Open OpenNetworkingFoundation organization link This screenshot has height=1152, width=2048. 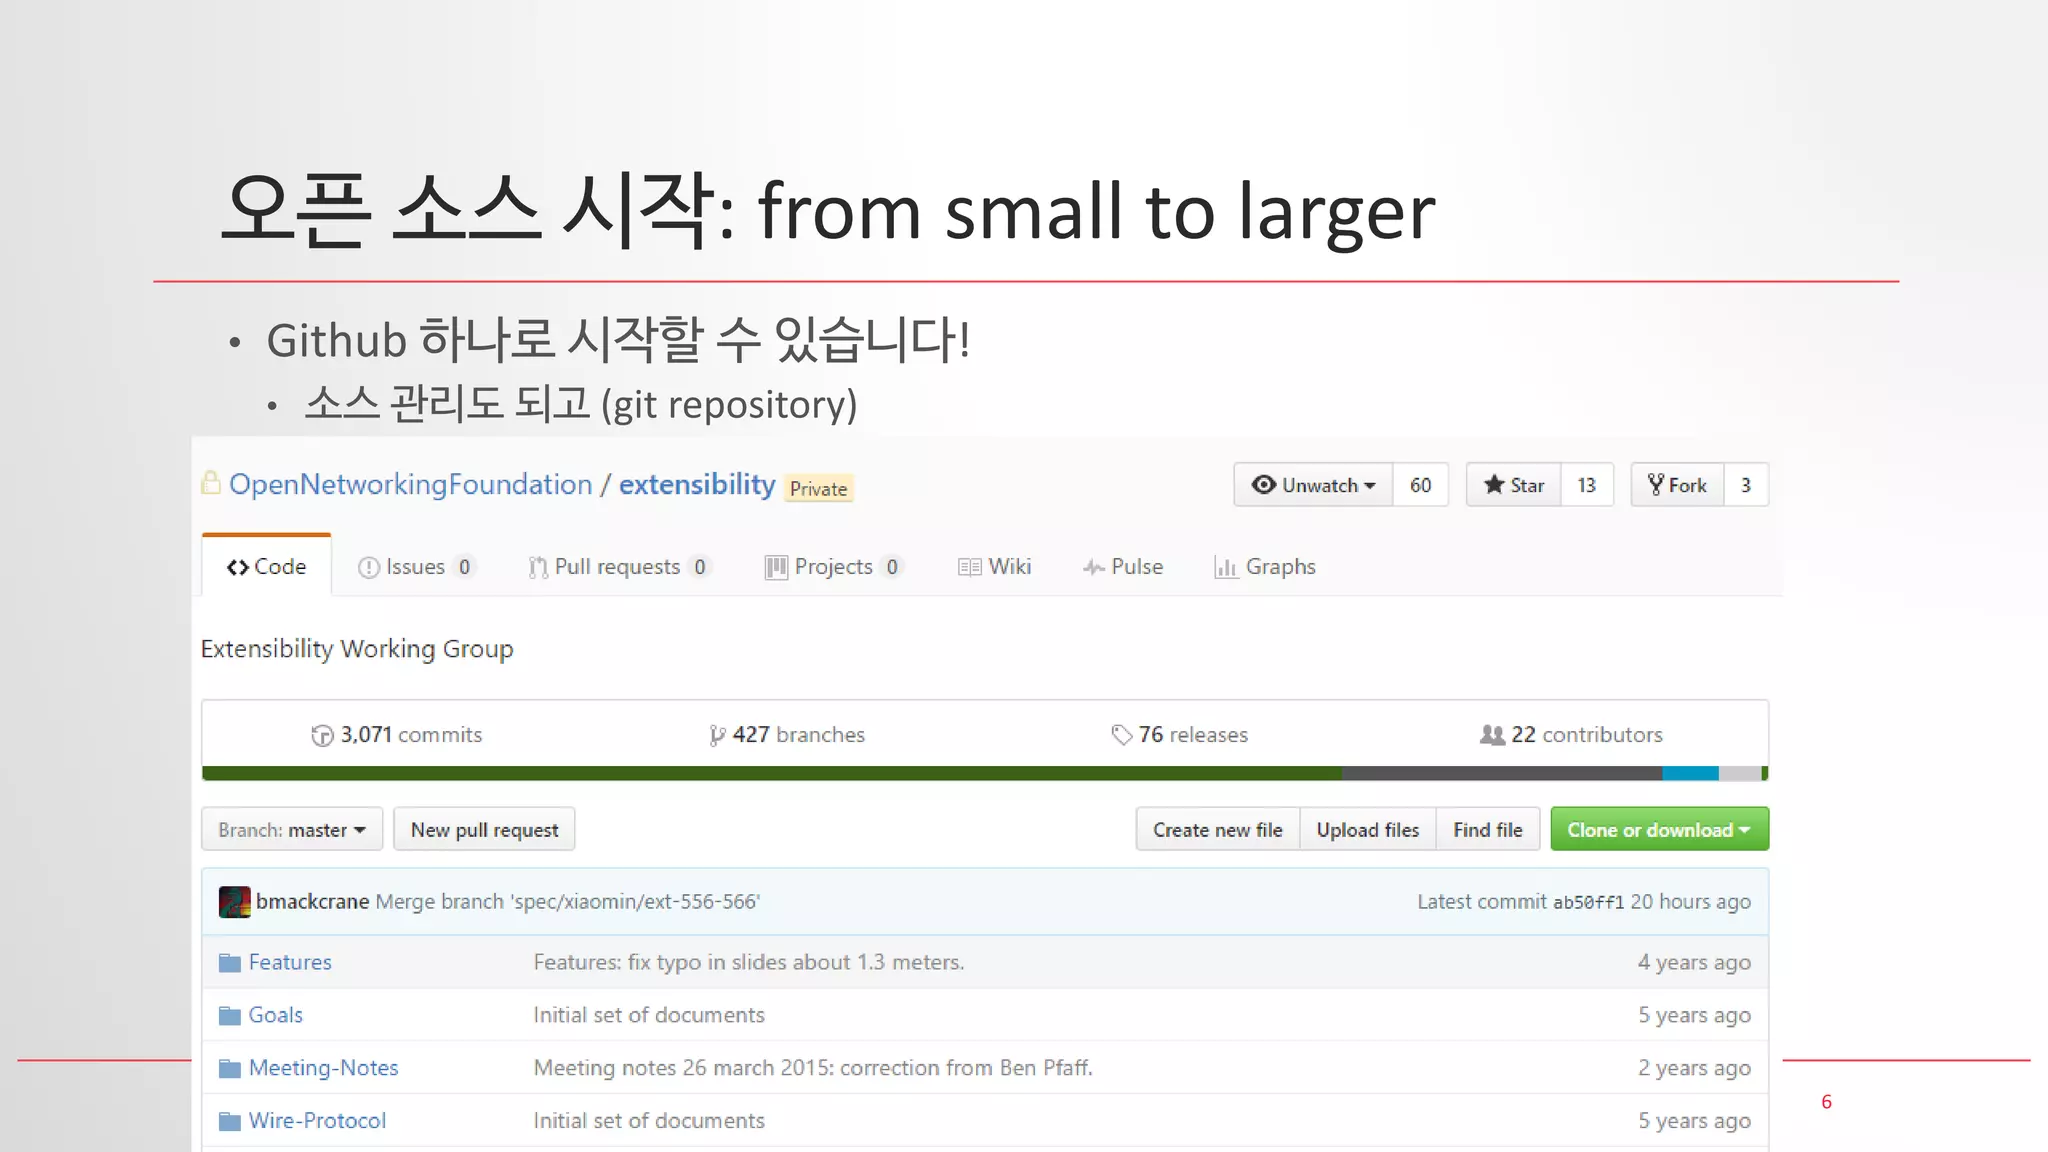tap(411, 485)
